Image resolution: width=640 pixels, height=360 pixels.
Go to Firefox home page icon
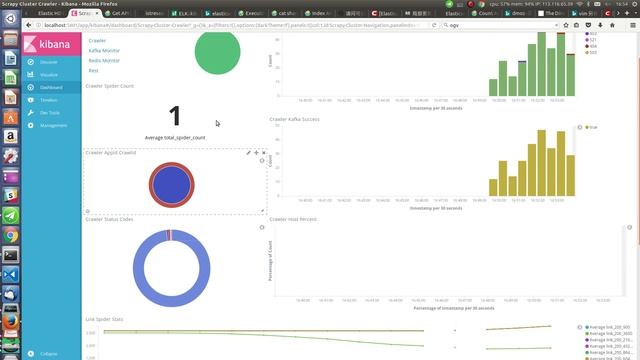(612, 25)
